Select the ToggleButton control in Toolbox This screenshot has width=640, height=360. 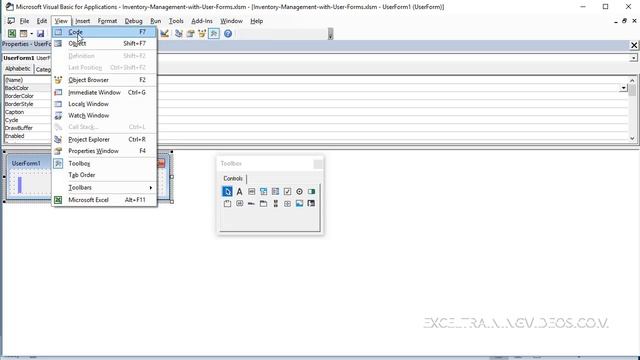pos(311,191)
